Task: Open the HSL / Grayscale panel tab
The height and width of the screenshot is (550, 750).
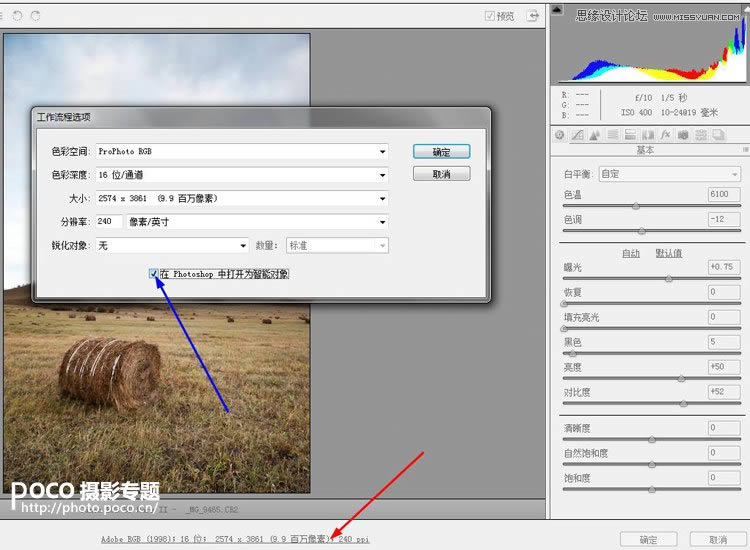Action: pyautogui.click(x=612, y=135)
